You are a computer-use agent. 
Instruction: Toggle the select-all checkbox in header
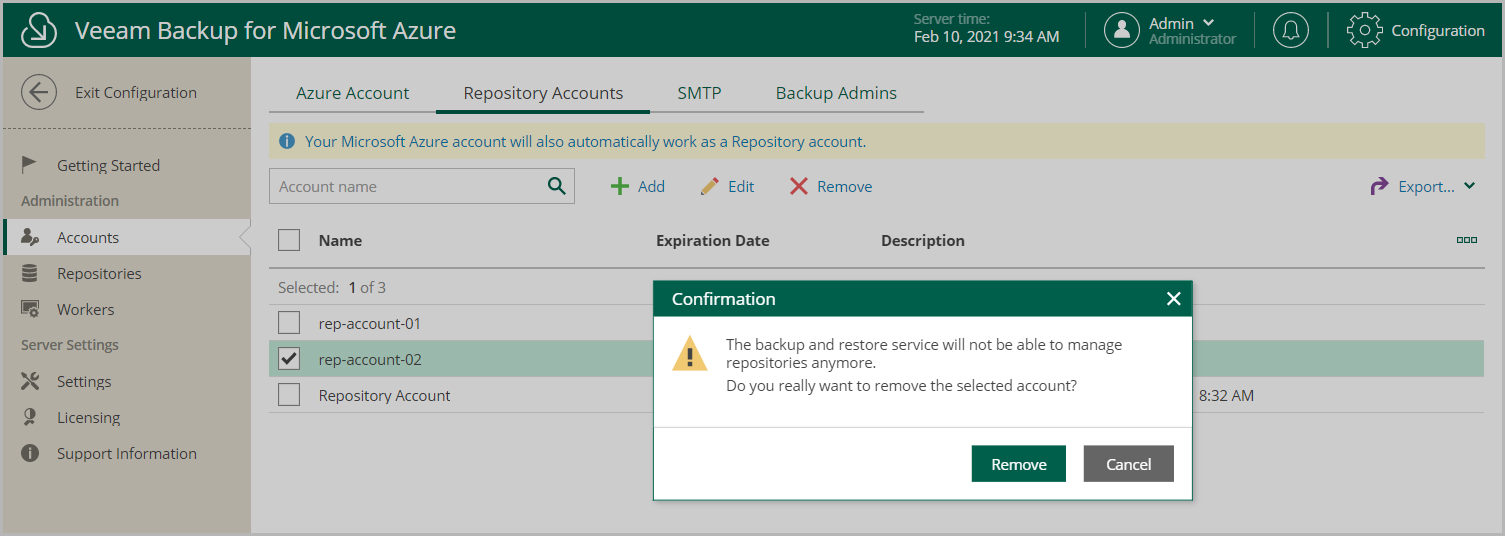pos(289,240)
